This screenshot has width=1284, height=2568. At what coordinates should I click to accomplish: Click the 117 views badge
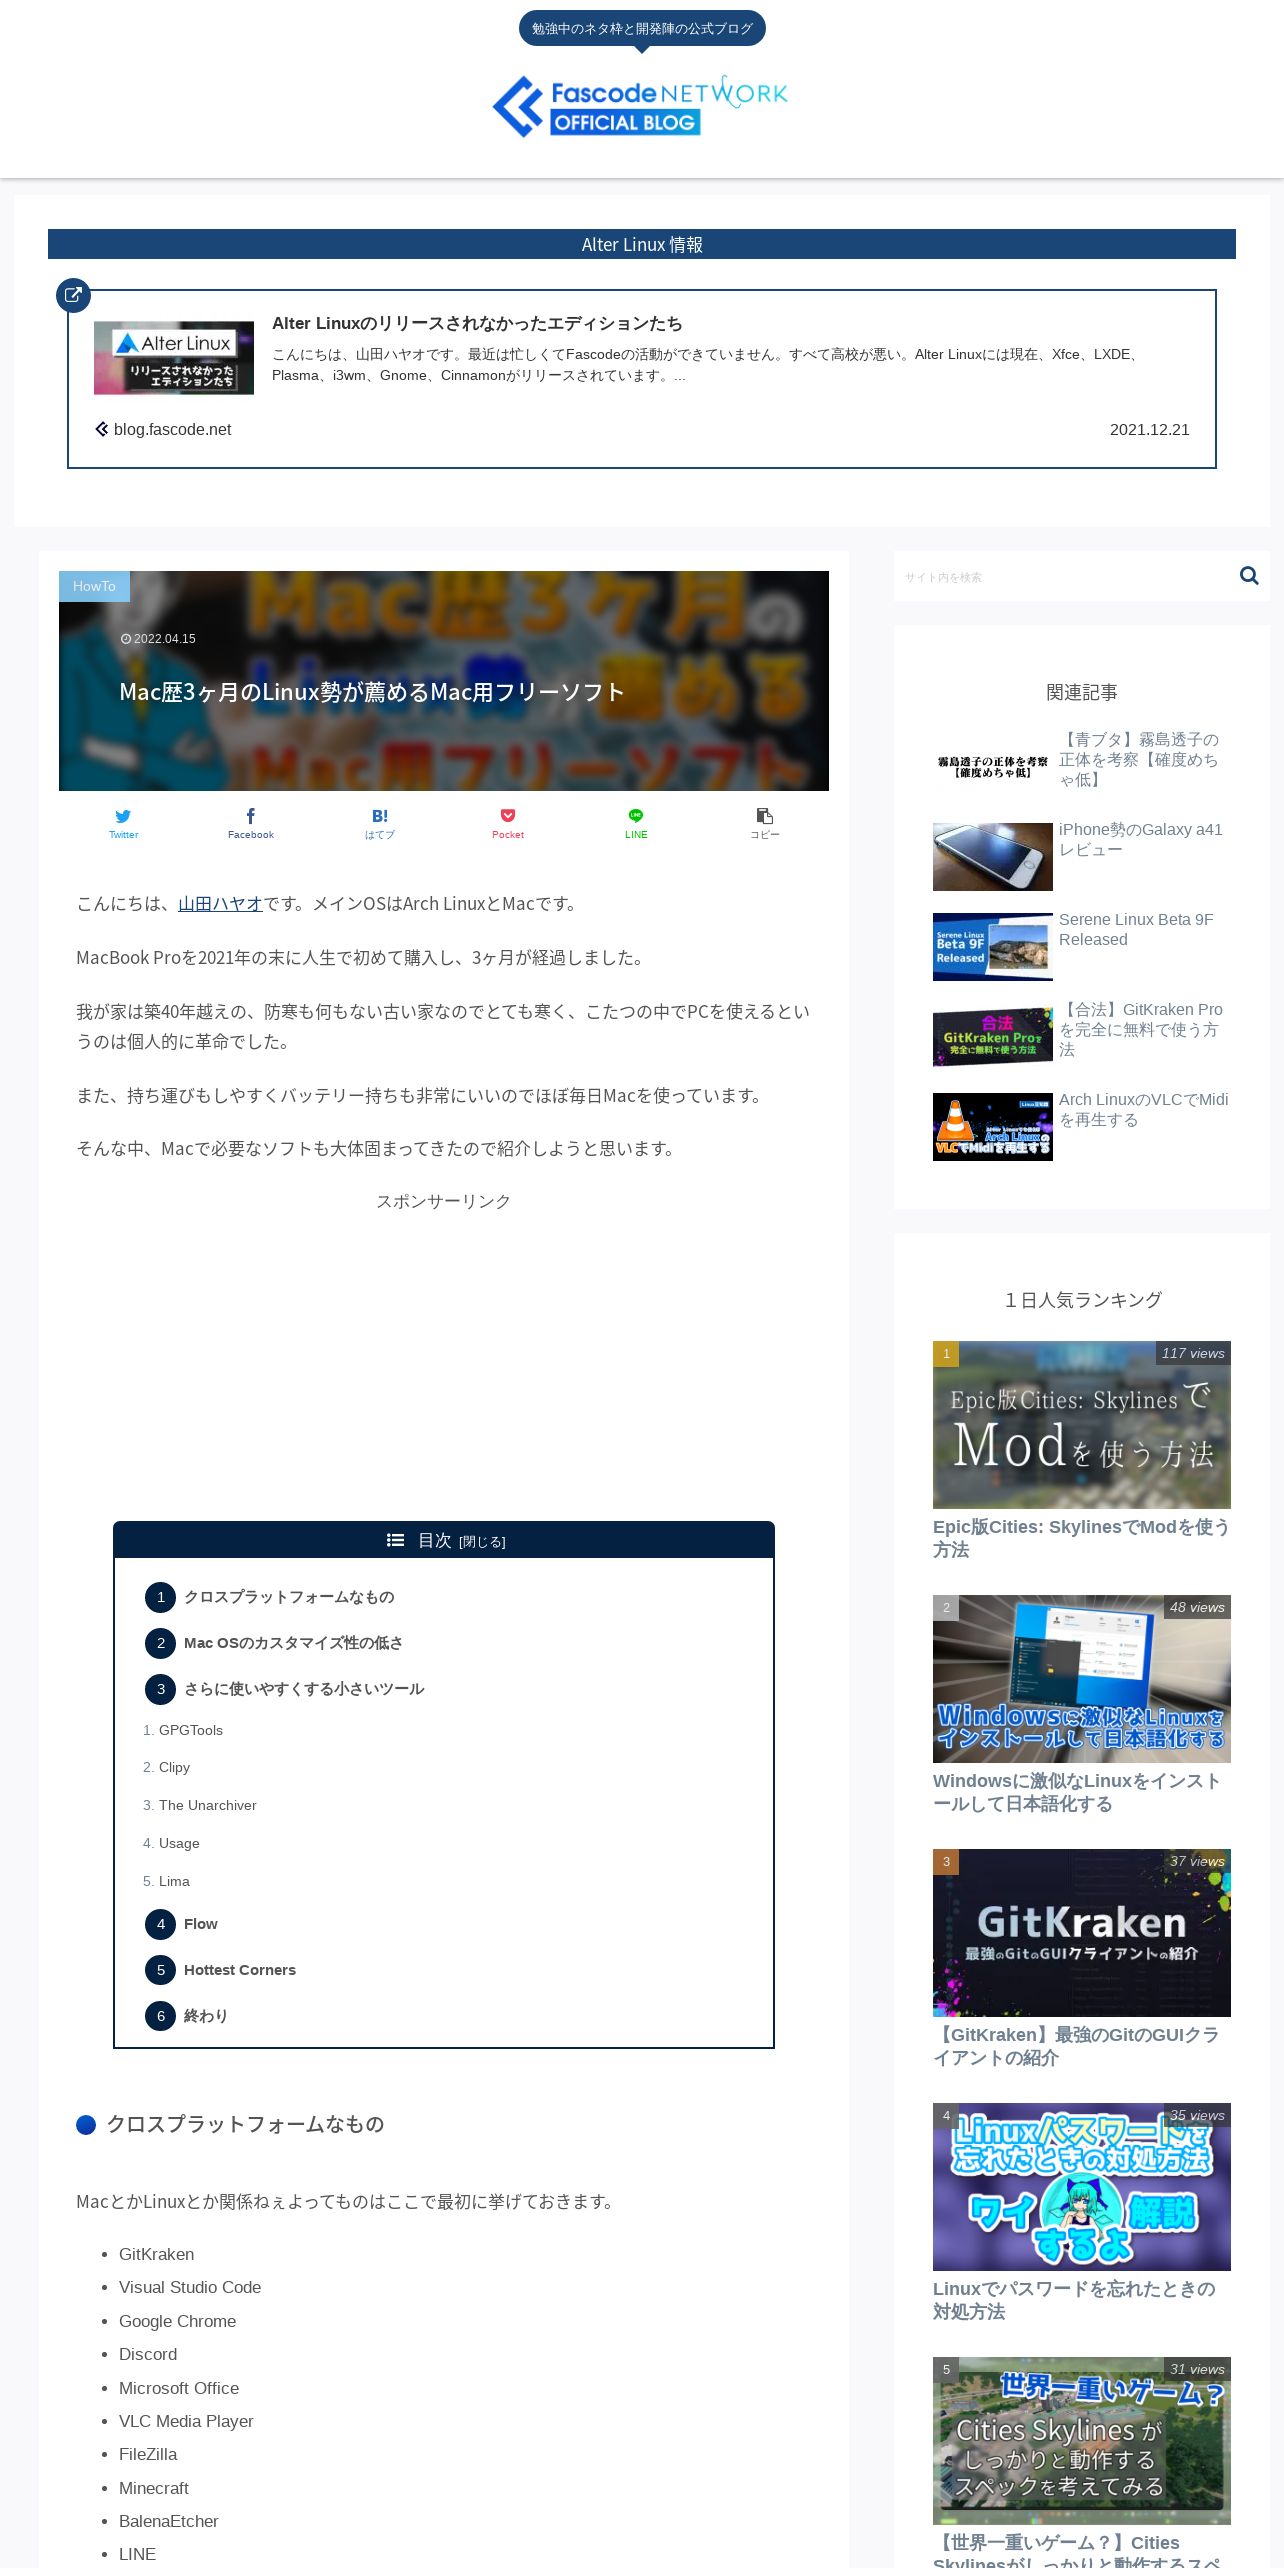tap(1193, 1353)
